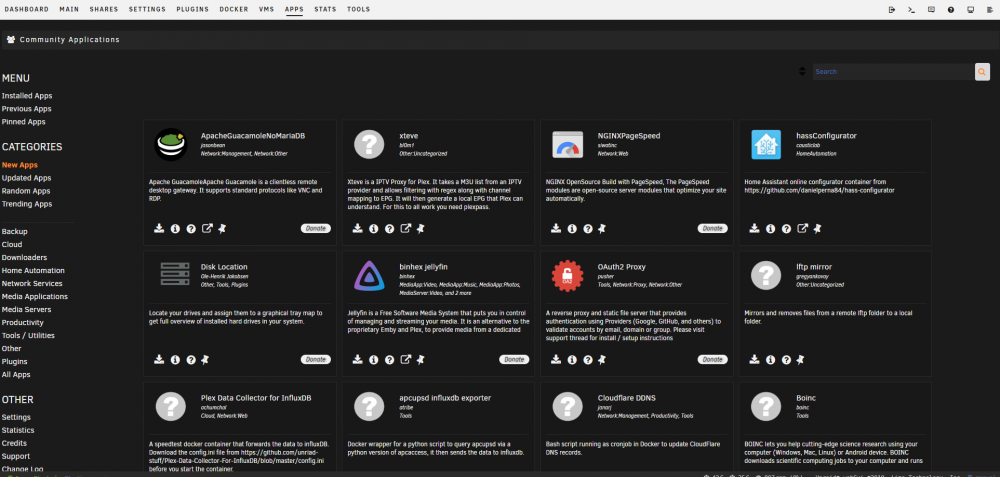Open the DASHBOARD tab

point(27,10)
